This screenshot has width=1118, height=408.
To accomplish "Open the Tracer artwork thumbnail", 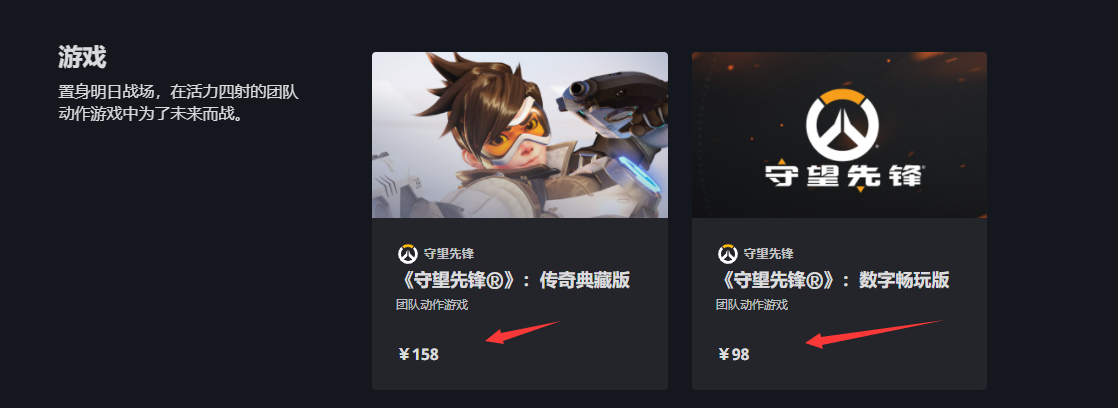I will pos(520,135).
